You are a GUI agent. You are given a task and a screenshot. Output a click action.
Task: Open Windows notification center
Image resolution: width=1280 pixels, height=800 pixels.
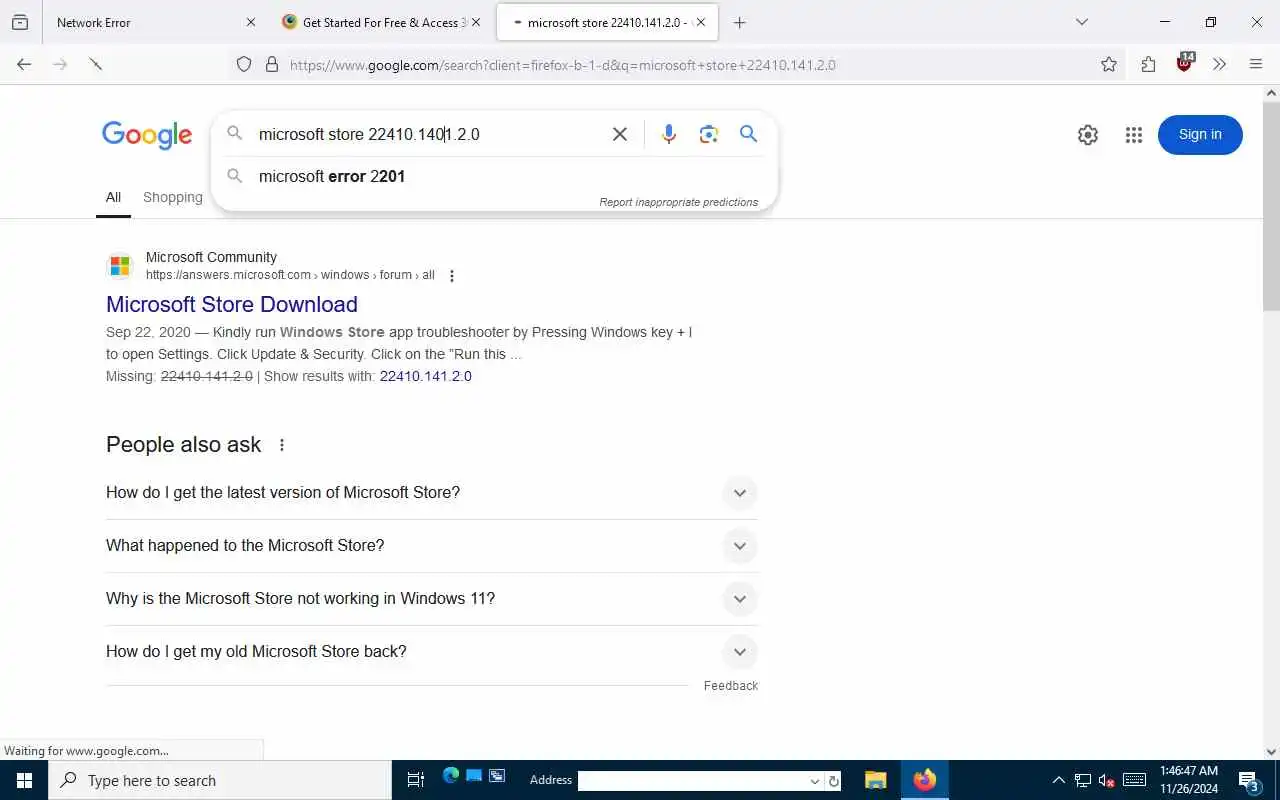point(1248,780)
